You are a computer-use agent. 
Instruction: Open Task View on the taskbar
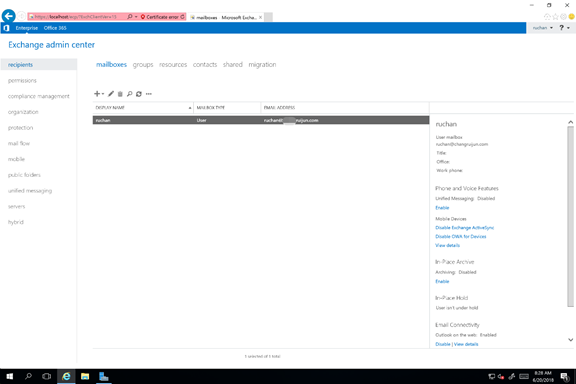(47, 376)
